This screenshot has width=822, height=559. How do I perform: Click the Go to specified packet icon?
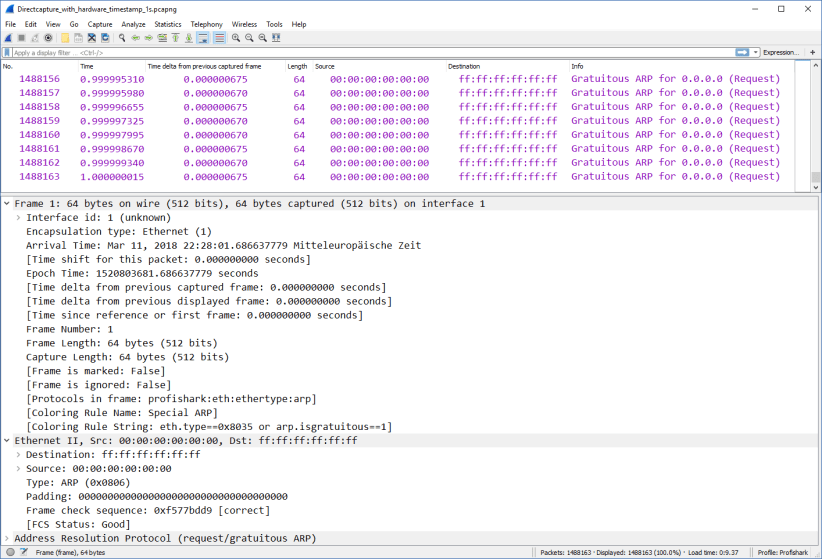(x=162, y=38)
